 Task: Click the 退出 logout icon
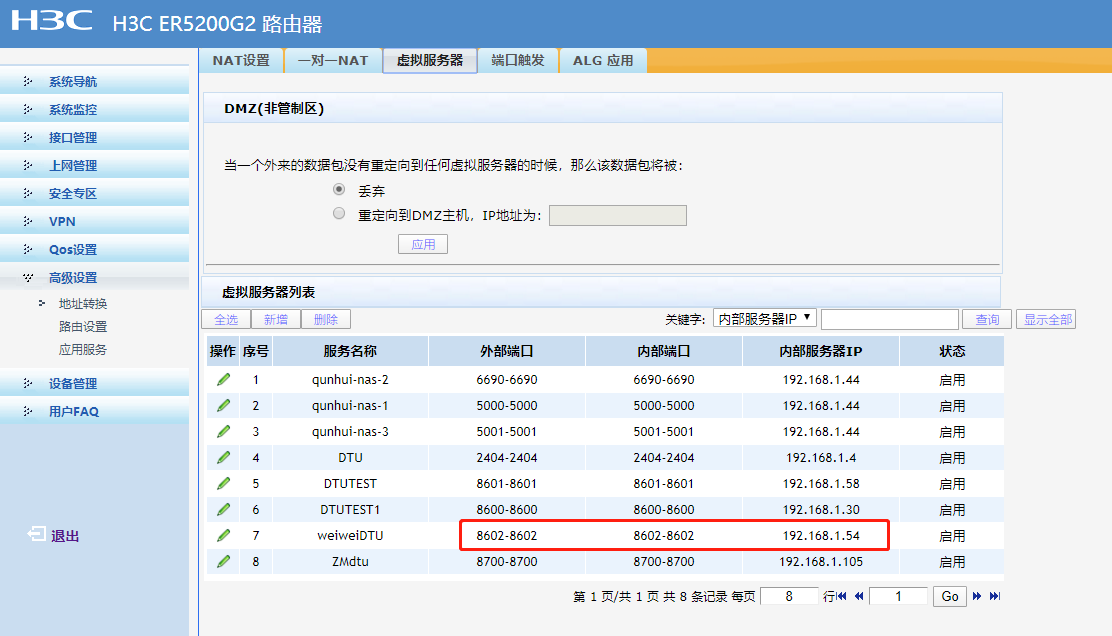pyautogui.click(x=36, y=534)
